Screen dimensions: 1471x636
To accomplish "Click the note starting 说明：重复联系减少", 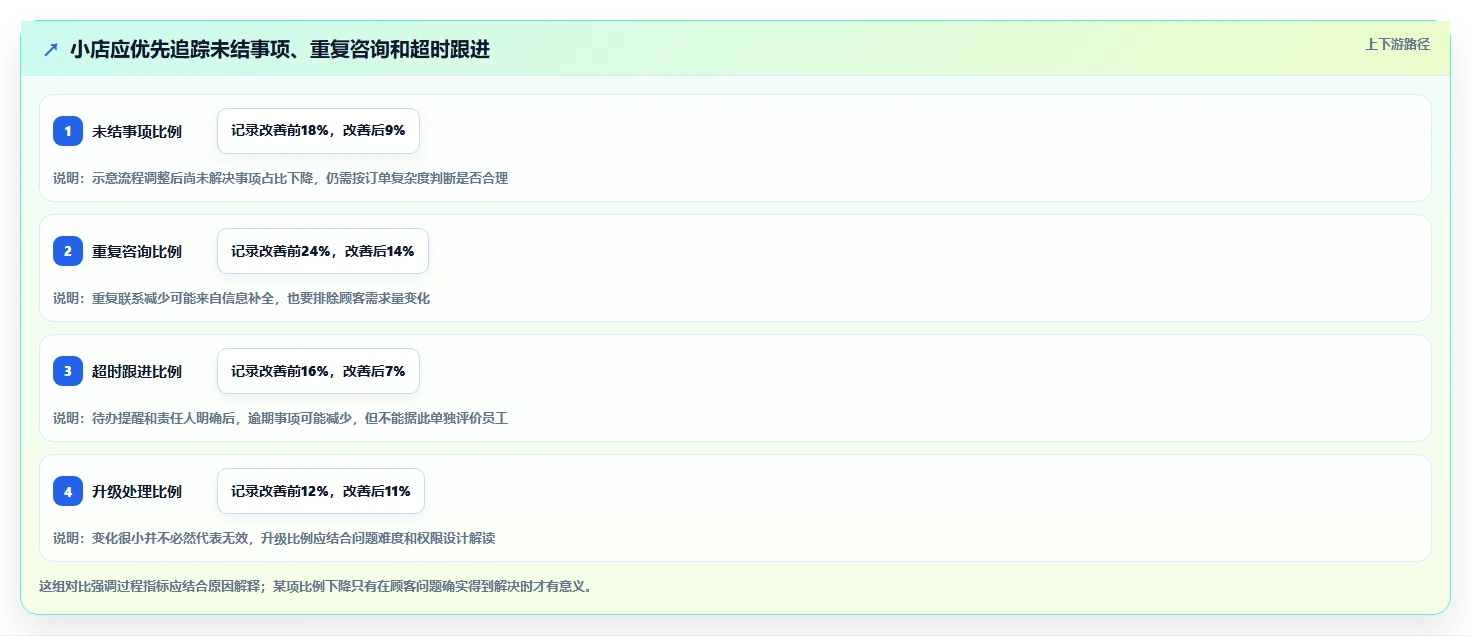I will click(x=241, y=298).
